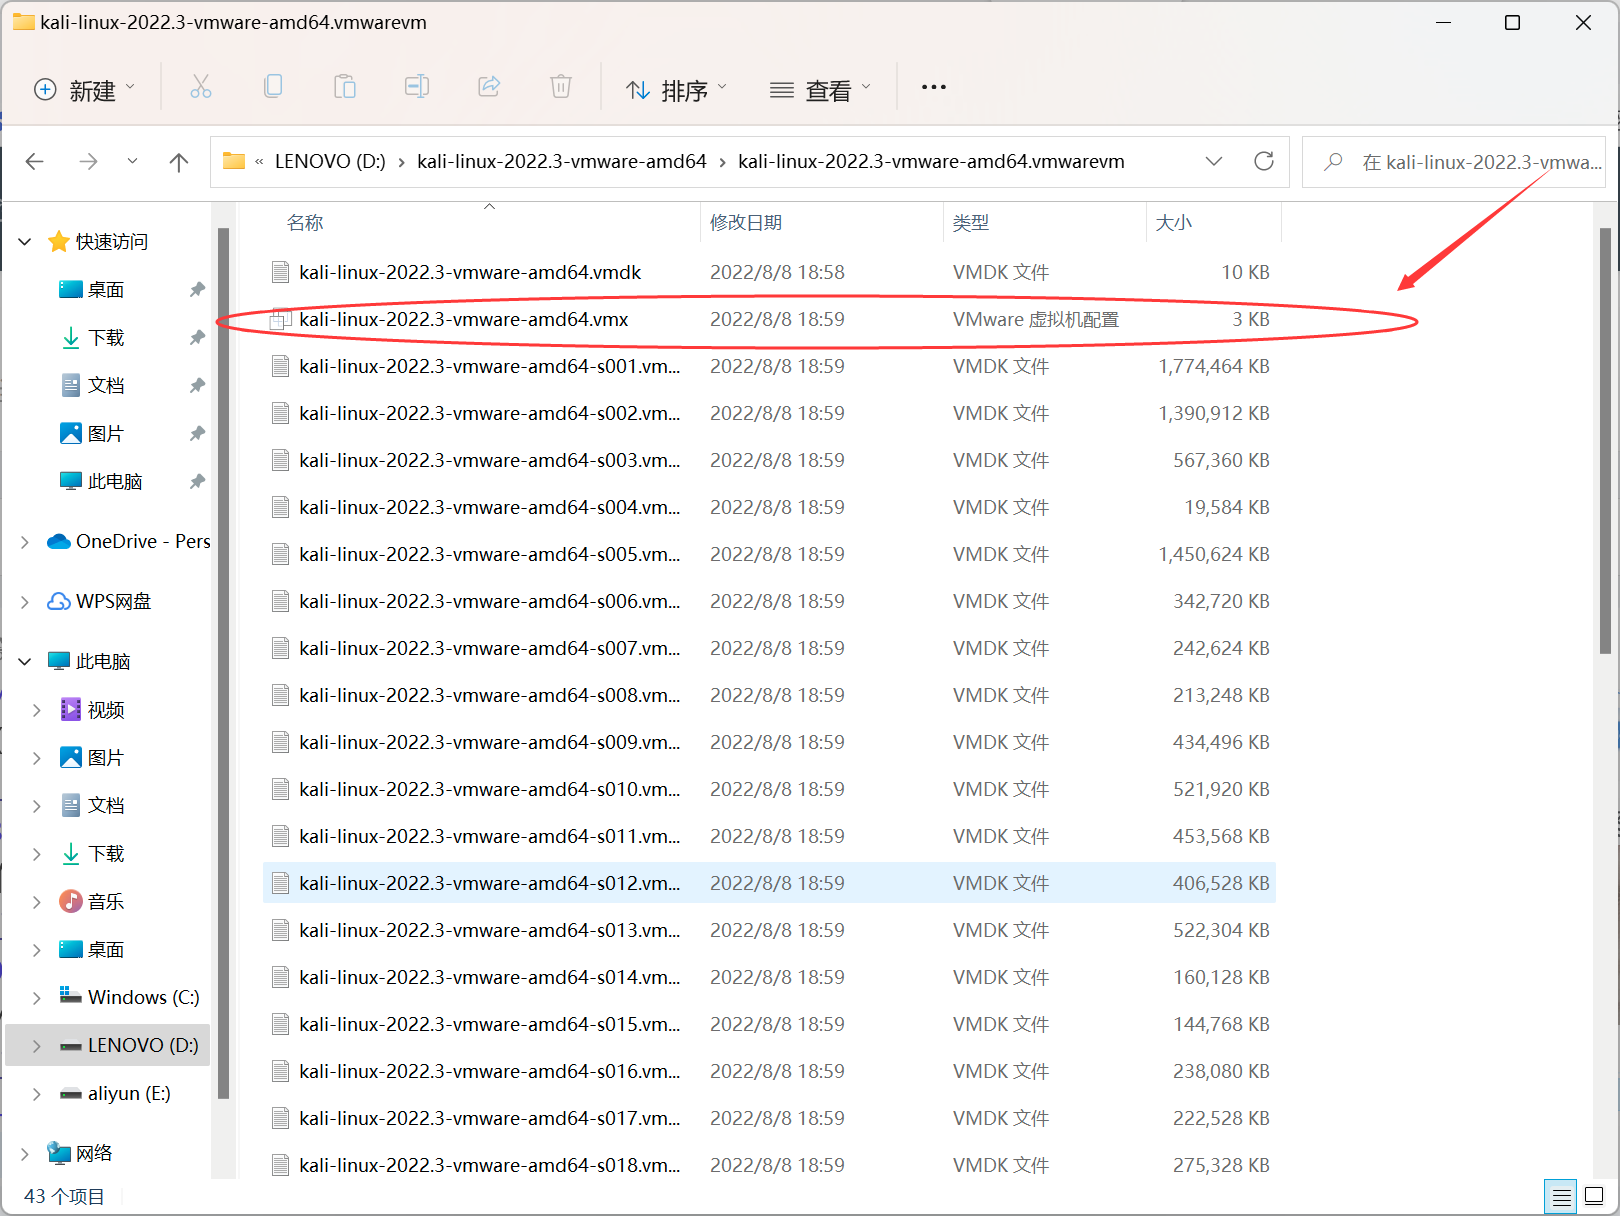Select the s012 vmdk file row
Screen dimensions: 1620x1216
click(769, 883)
